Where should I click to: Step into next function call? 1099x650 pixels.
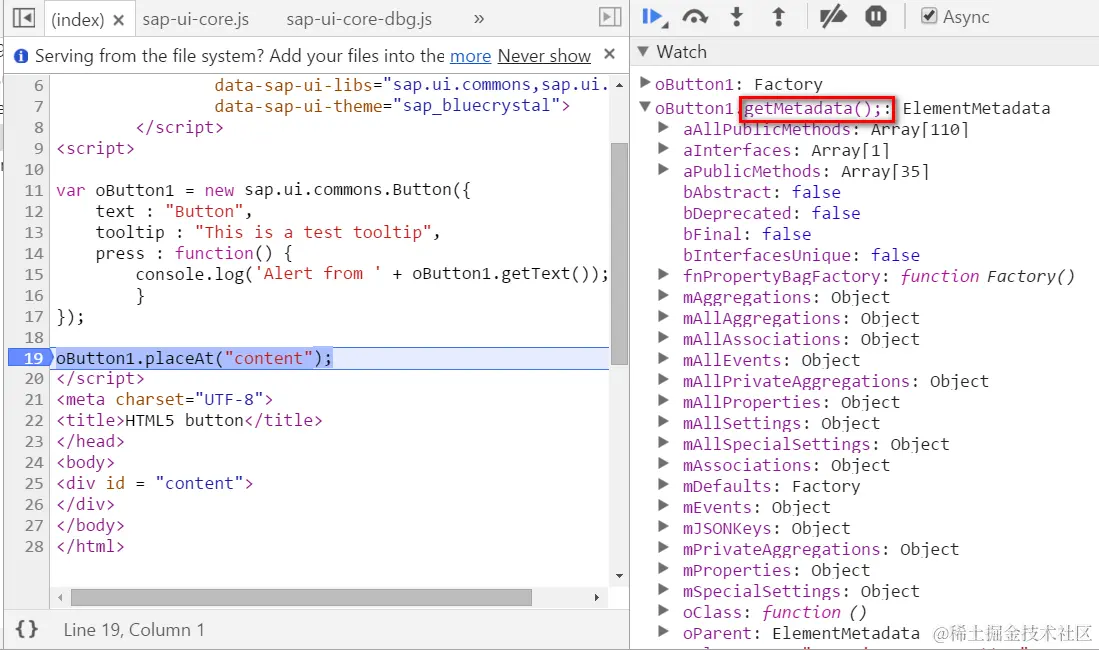tap(737, 16)
